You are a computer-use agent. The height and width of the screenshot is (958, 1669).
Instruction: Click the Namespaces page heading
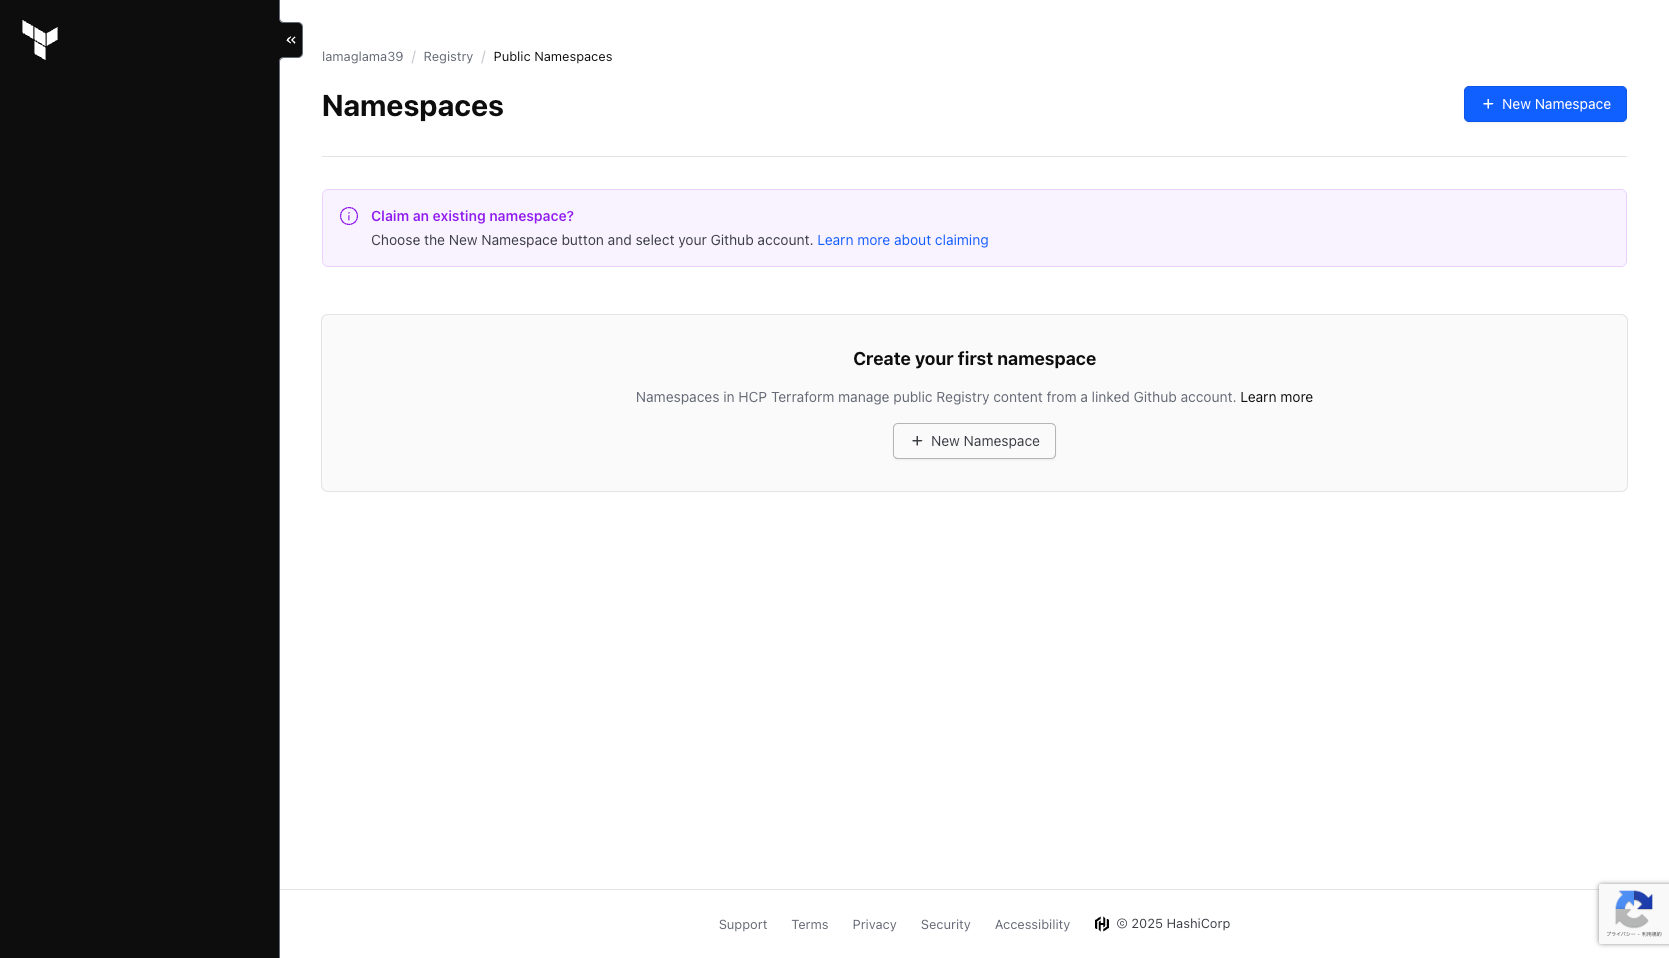pyautogui.click(x=413, y=106)
